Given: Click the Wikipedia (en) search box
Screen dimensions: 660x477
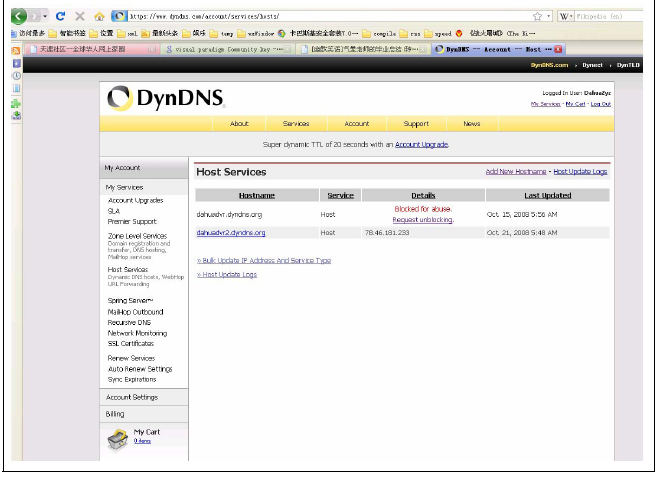Looking at the screenshot, I should pyautogui.click(x=608, y=16).
